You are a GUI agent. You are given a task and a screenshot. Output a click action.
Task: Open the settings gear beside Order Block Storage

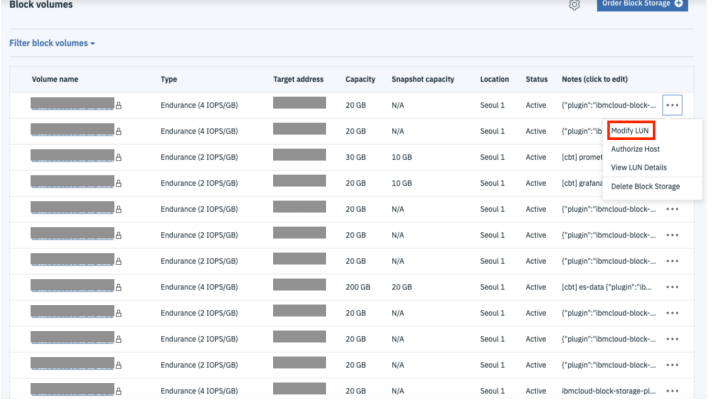pyautogui.click(x=574, y=5)
